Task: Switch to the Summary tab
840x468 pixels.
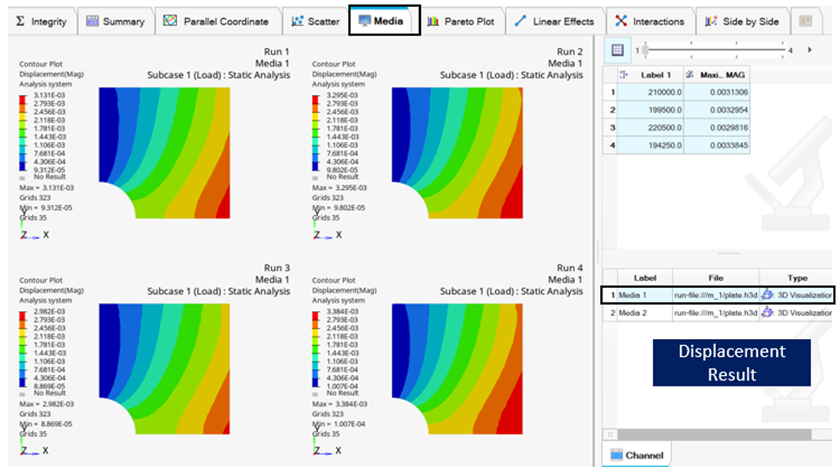Action: 115,21
